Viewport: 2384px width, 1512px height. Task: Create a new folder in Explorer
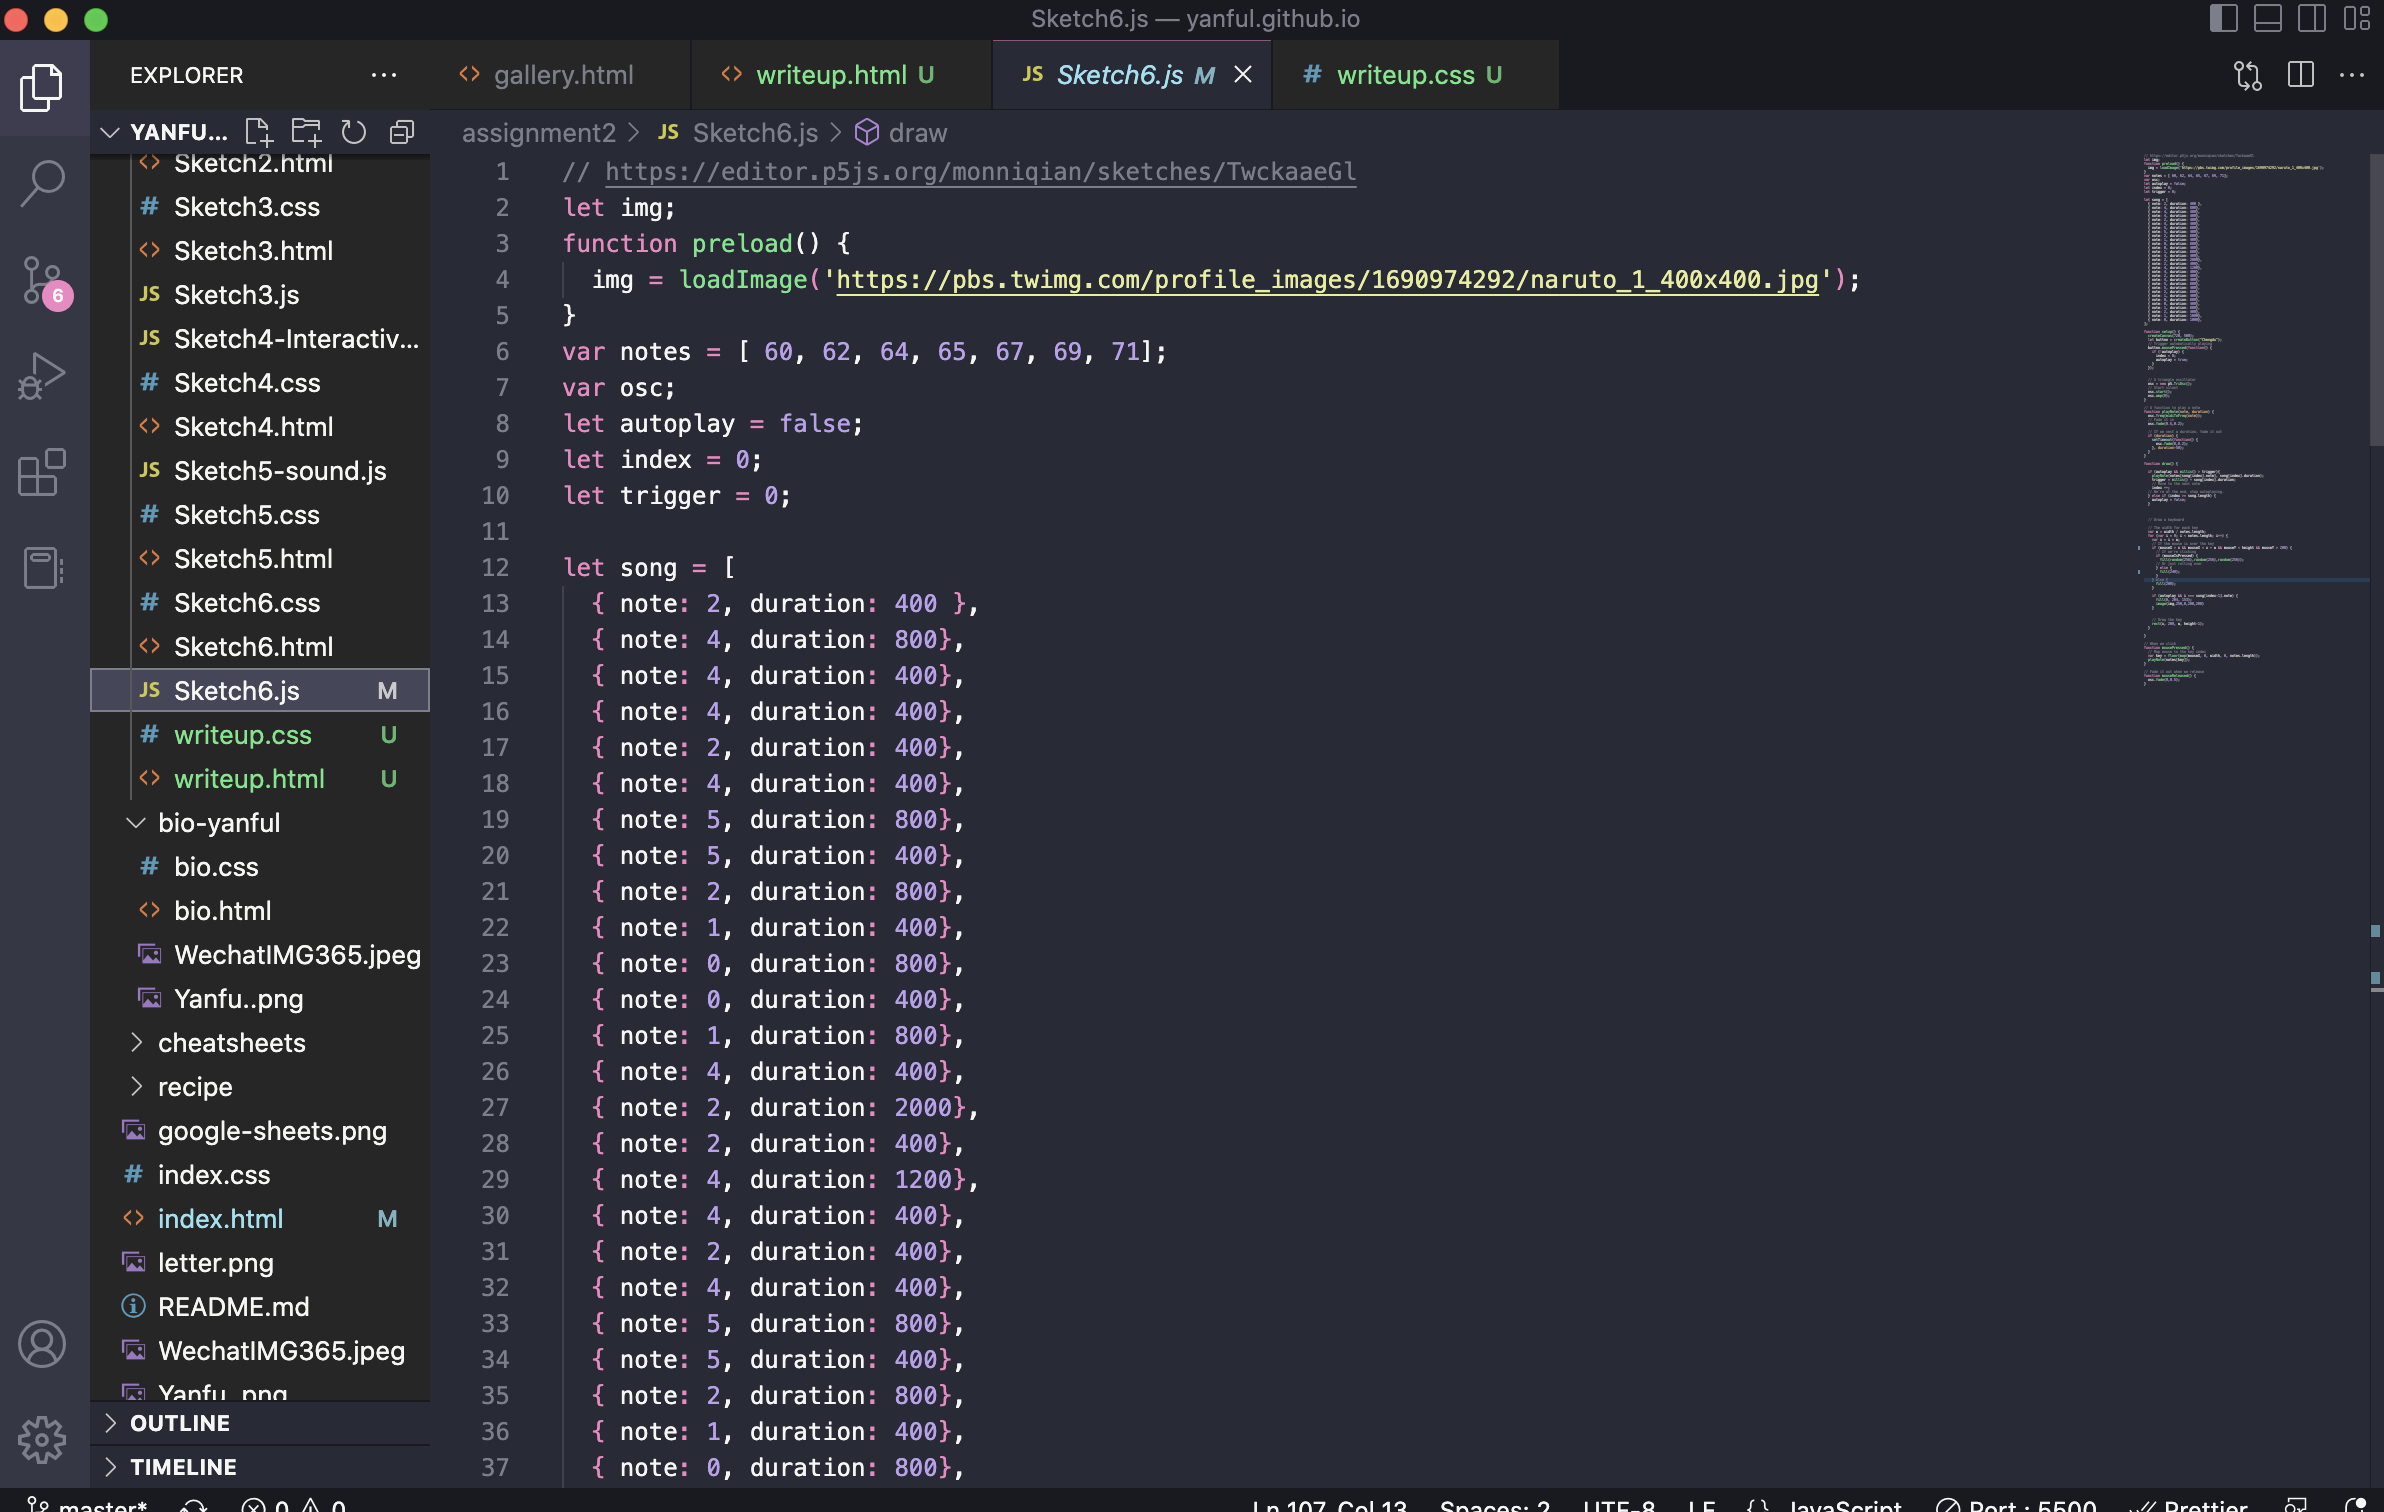pos(306,132)
